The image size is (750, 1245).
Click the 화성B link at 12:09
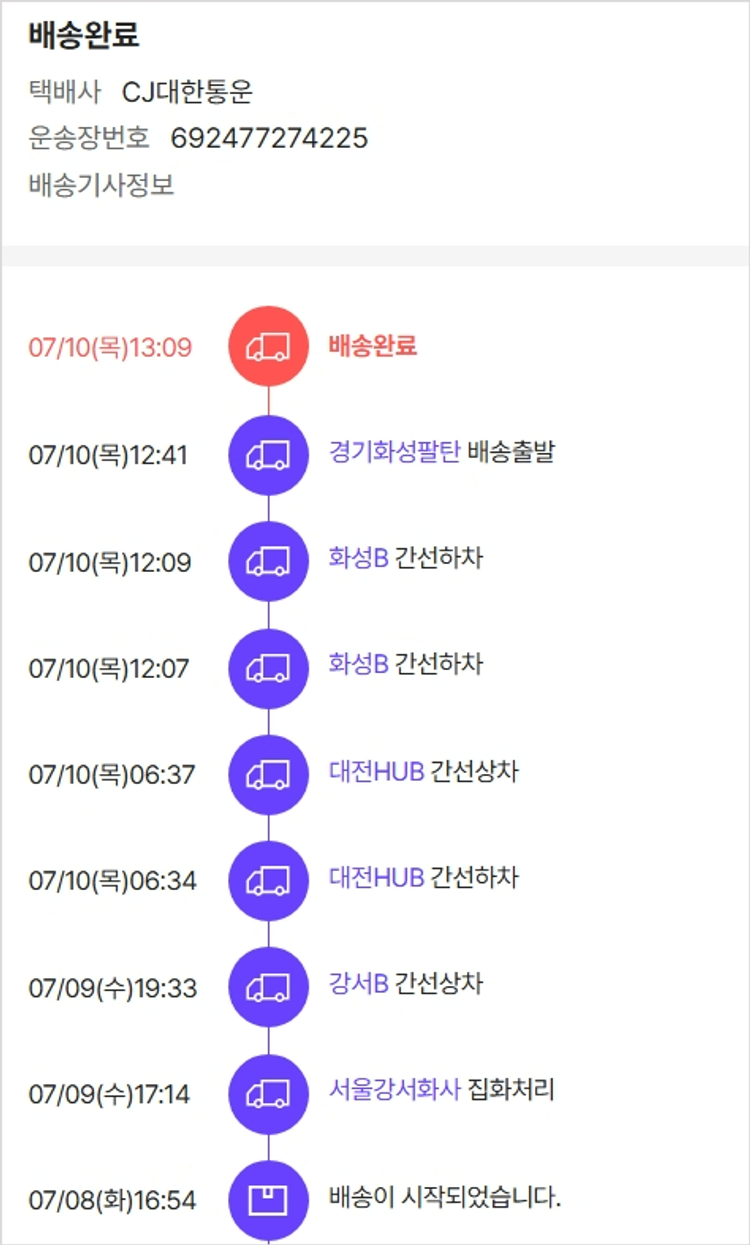pyautogui.click(x=358, y=558)
